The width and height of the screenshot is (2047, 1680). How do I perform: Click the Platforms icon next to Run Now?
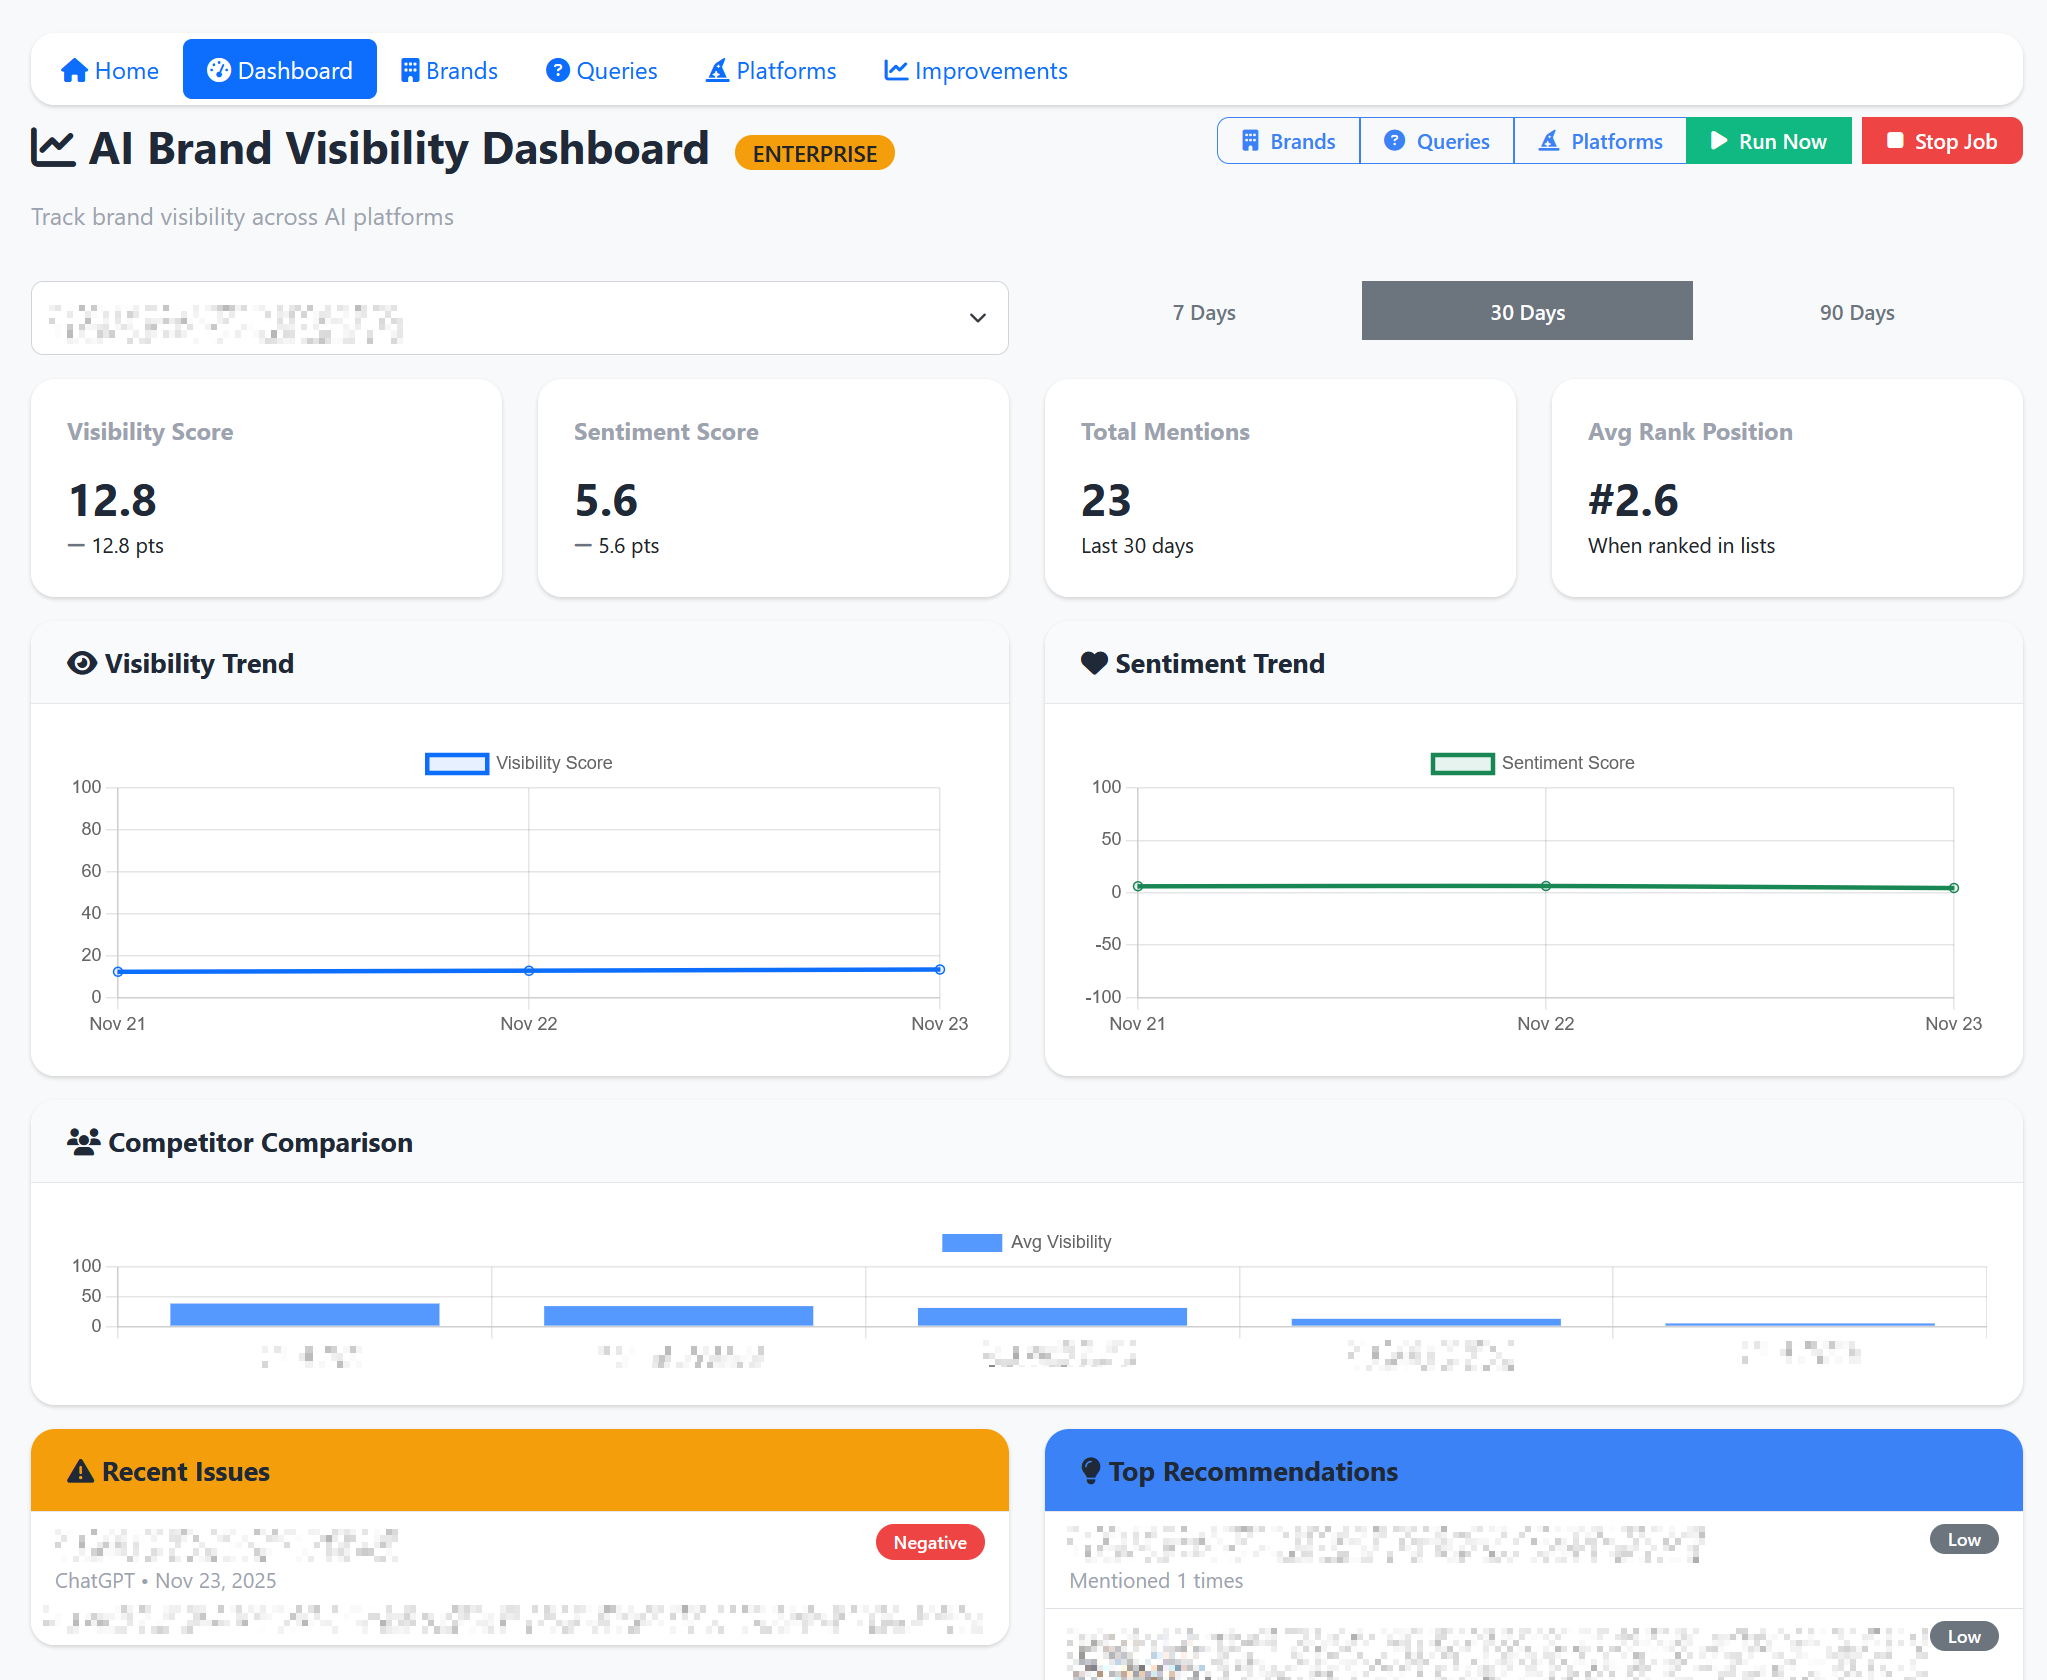(x=1549, y=141)
